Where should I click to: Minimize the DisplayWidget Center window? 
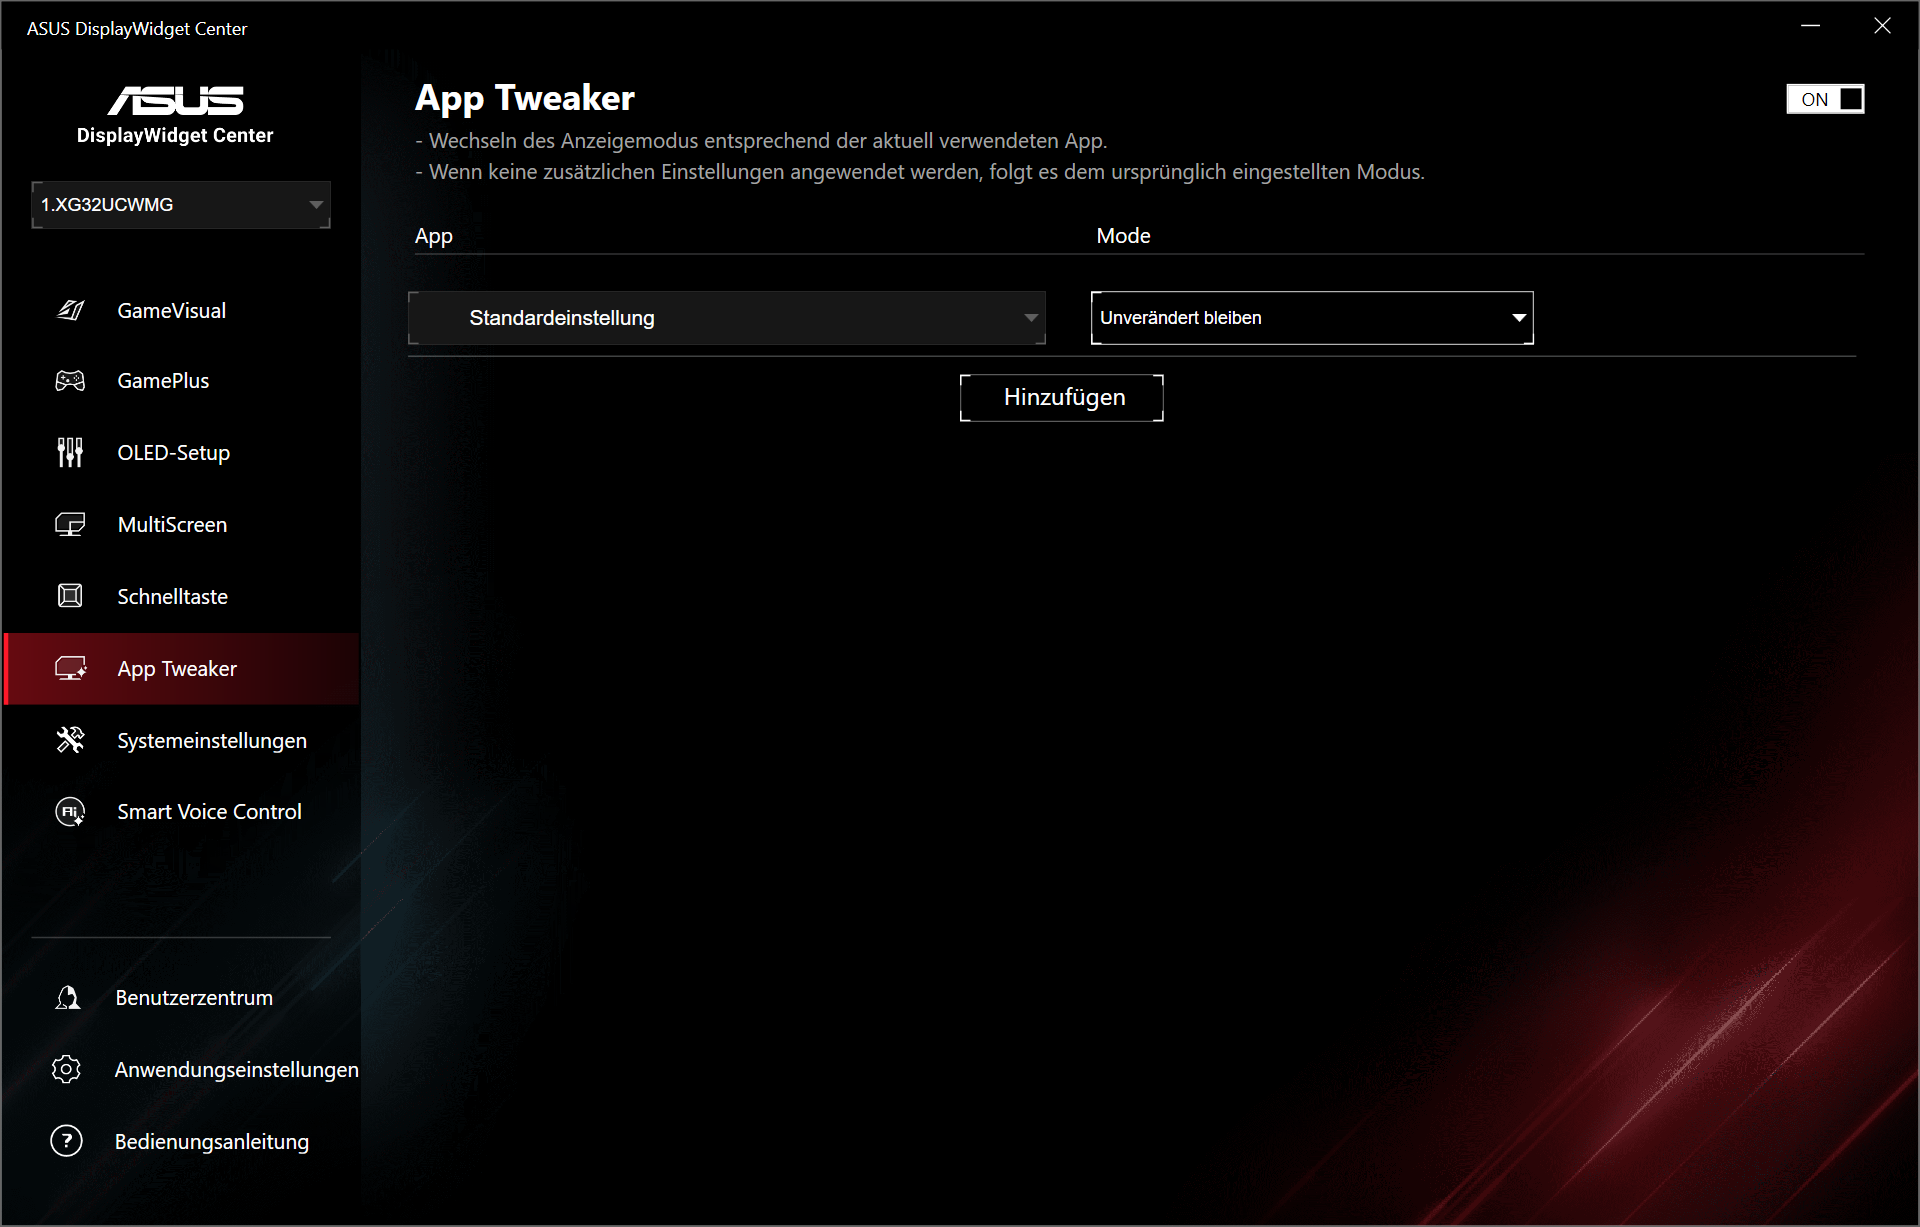click(x=1810, y=27)
